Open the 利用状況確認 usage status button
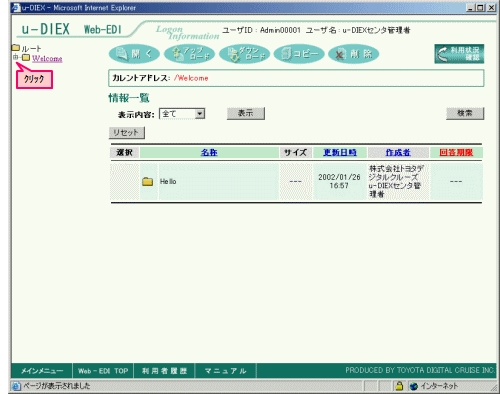This screenshot has height=394, width=500. tap(459, 54)
